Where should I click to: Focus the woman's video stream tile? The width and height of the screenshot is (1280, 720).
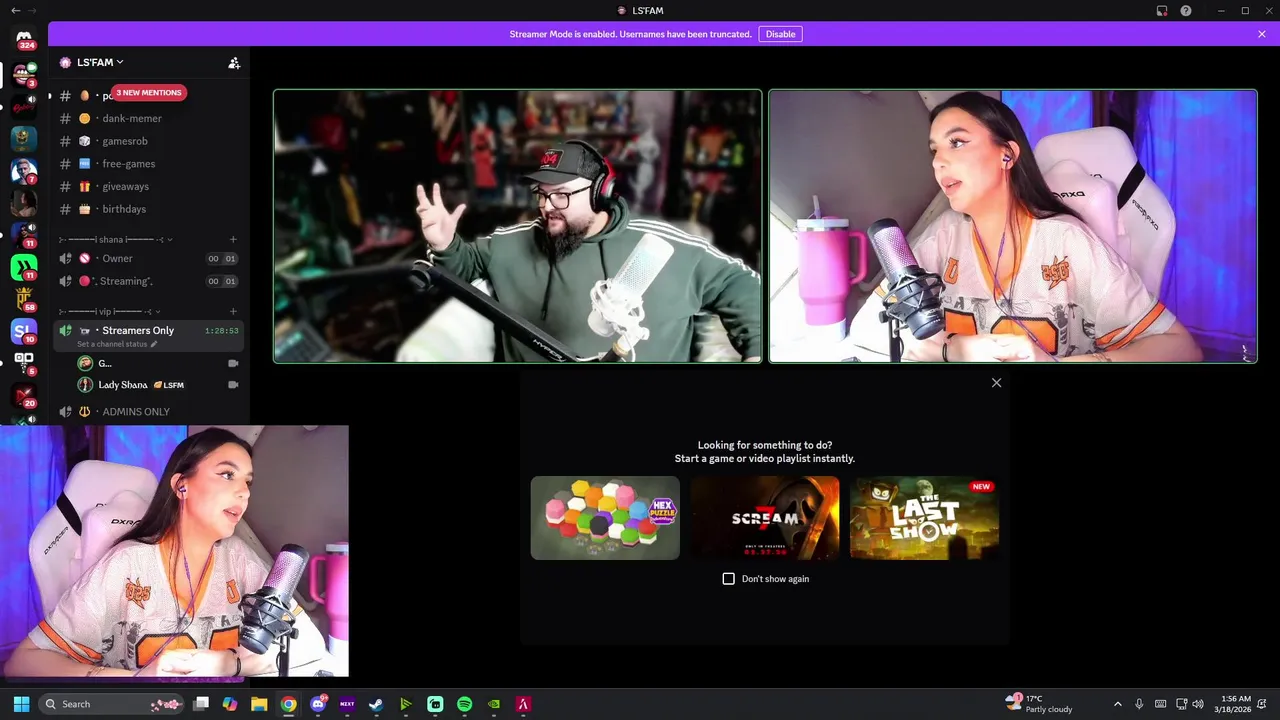pyautogui.click(x=1013, y=226)
